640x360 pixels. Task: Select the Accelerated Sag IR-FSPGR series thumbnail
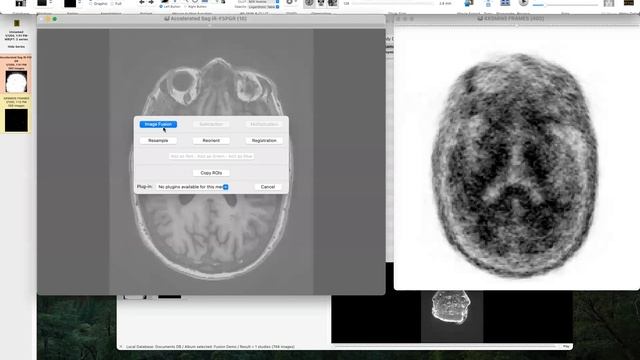click(x=16, y=81)
